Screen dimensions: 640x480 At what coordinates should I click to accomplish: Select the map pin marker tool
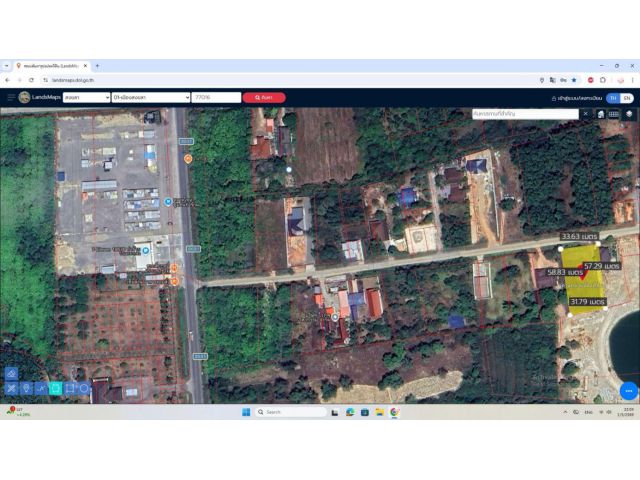pos(26,388)
